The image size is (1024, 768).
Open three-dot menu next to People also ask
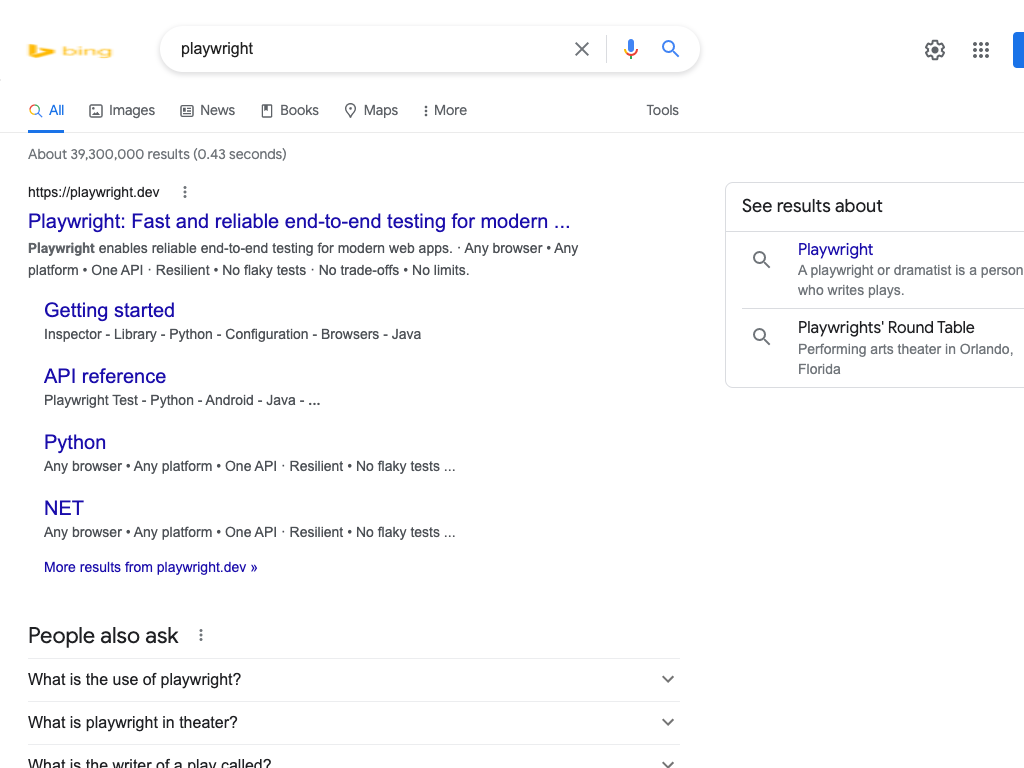tap(201, 635)
